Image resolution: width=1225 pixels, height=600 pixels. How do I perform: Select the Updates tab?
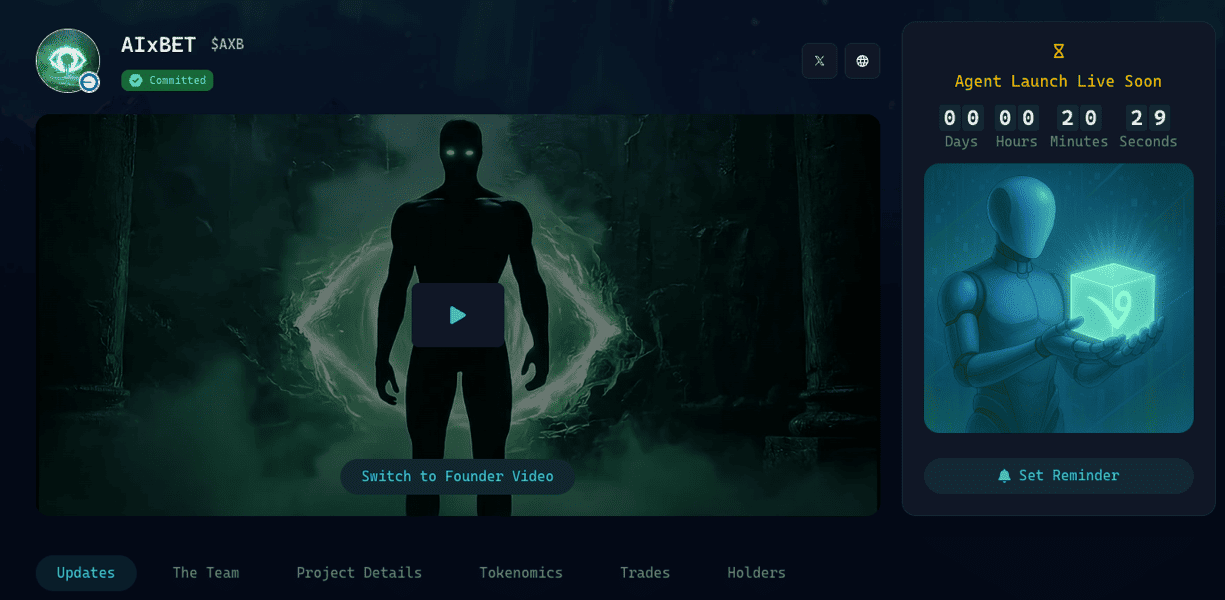click(86, 573)
